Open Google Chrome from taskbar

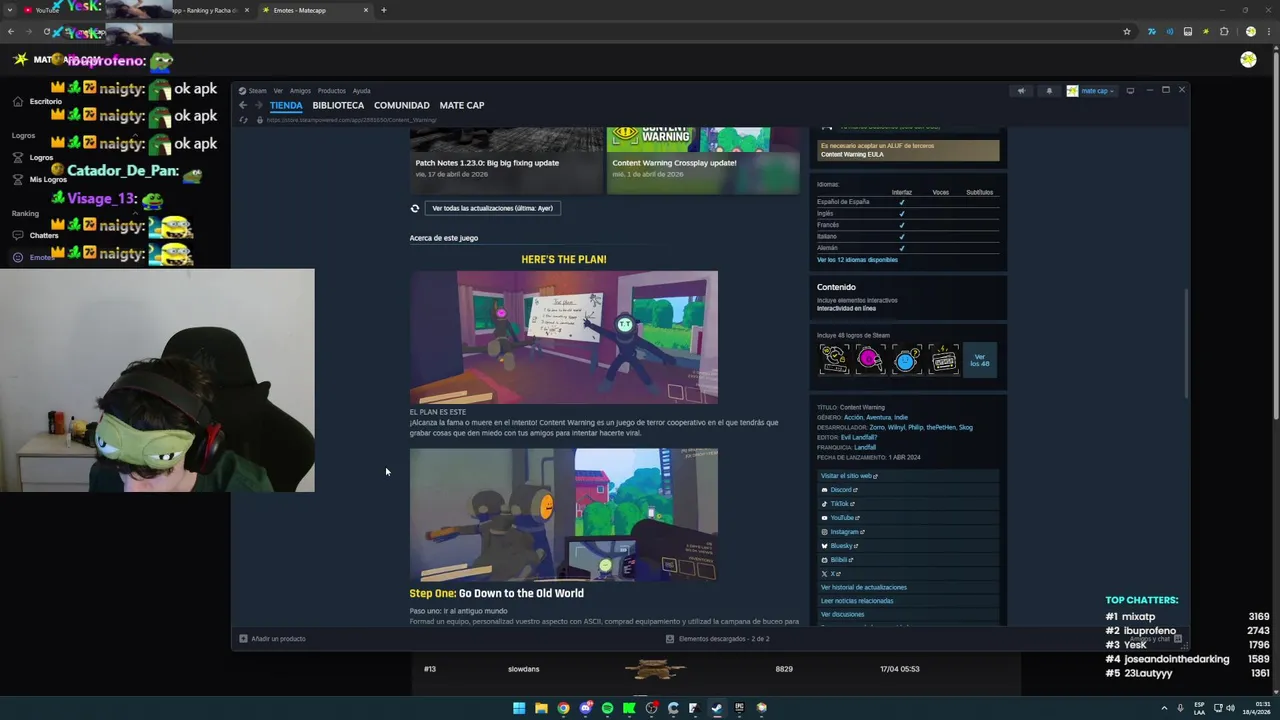pos(563,708)
